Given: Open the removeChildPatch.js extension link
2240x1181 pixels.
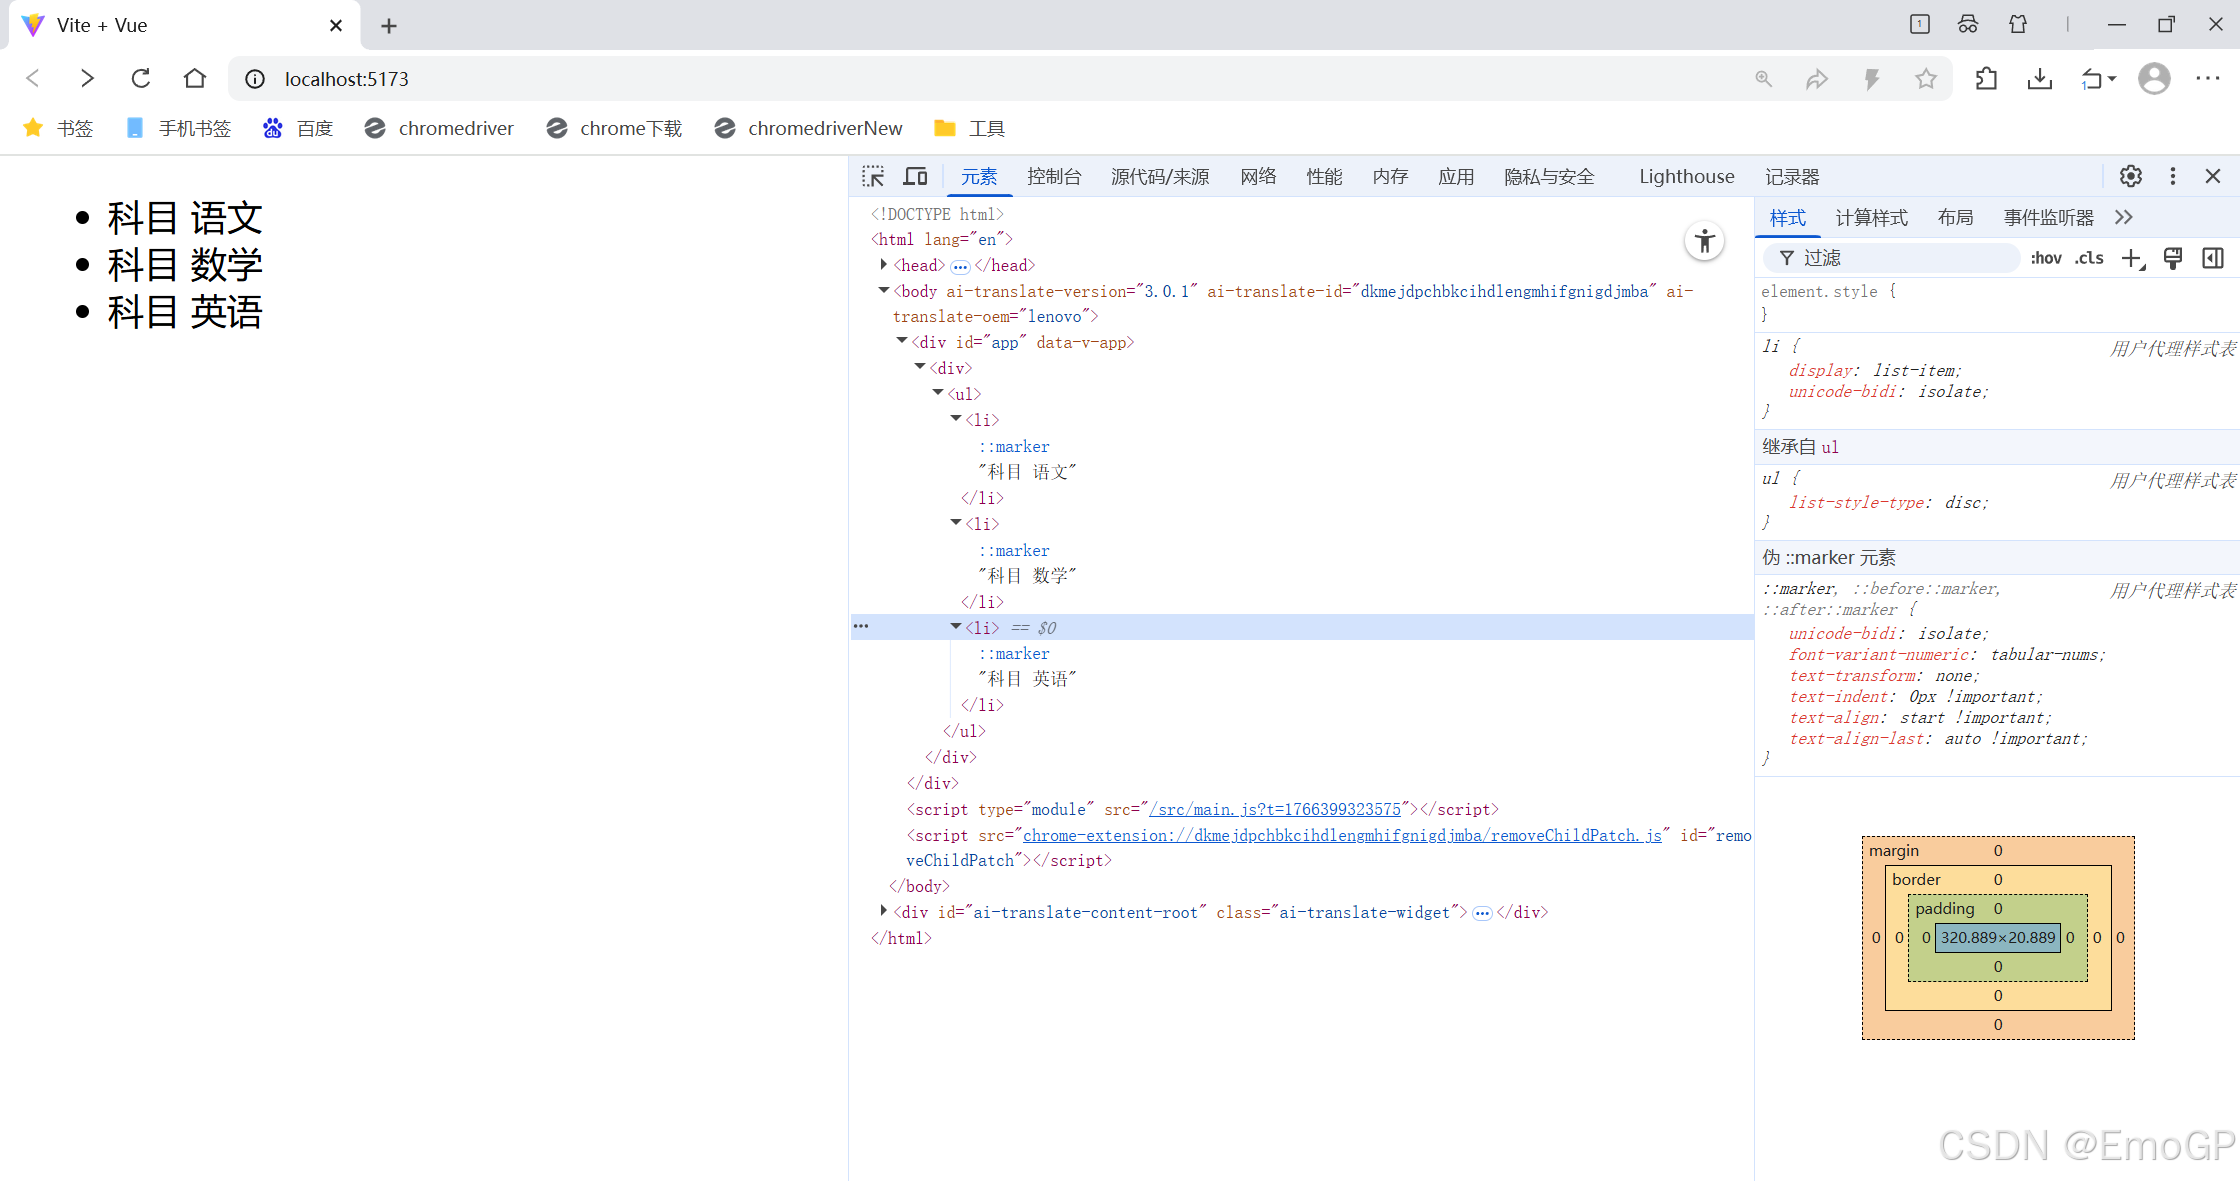Looking at the screenshot, I should [1341, 836].
